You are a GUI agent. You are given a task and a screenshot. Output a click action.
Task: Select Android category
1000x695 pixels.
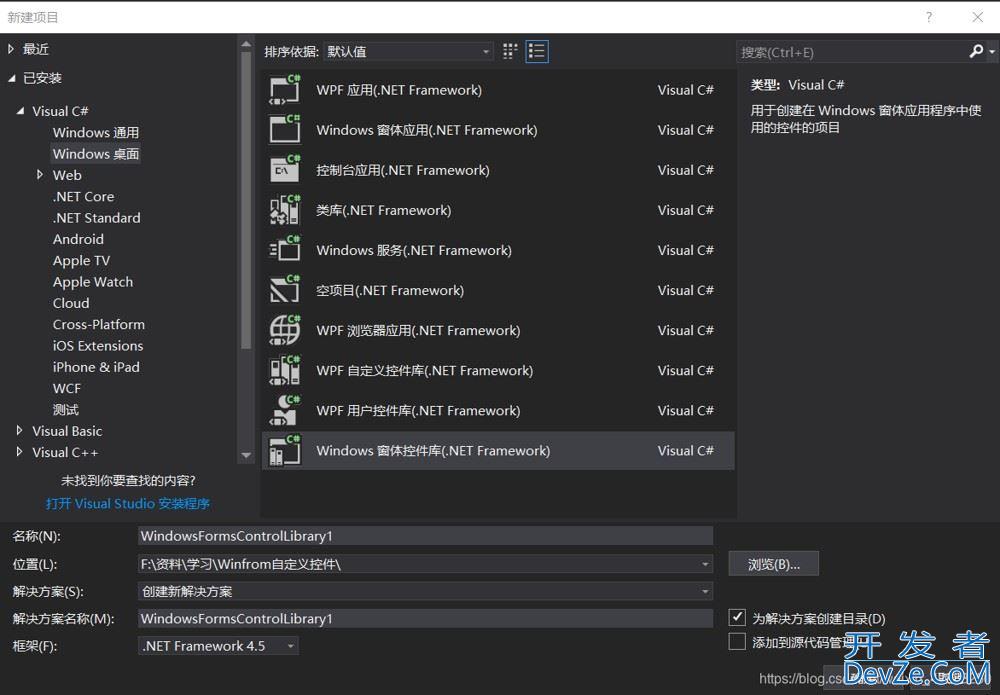[x=78, y=239]
